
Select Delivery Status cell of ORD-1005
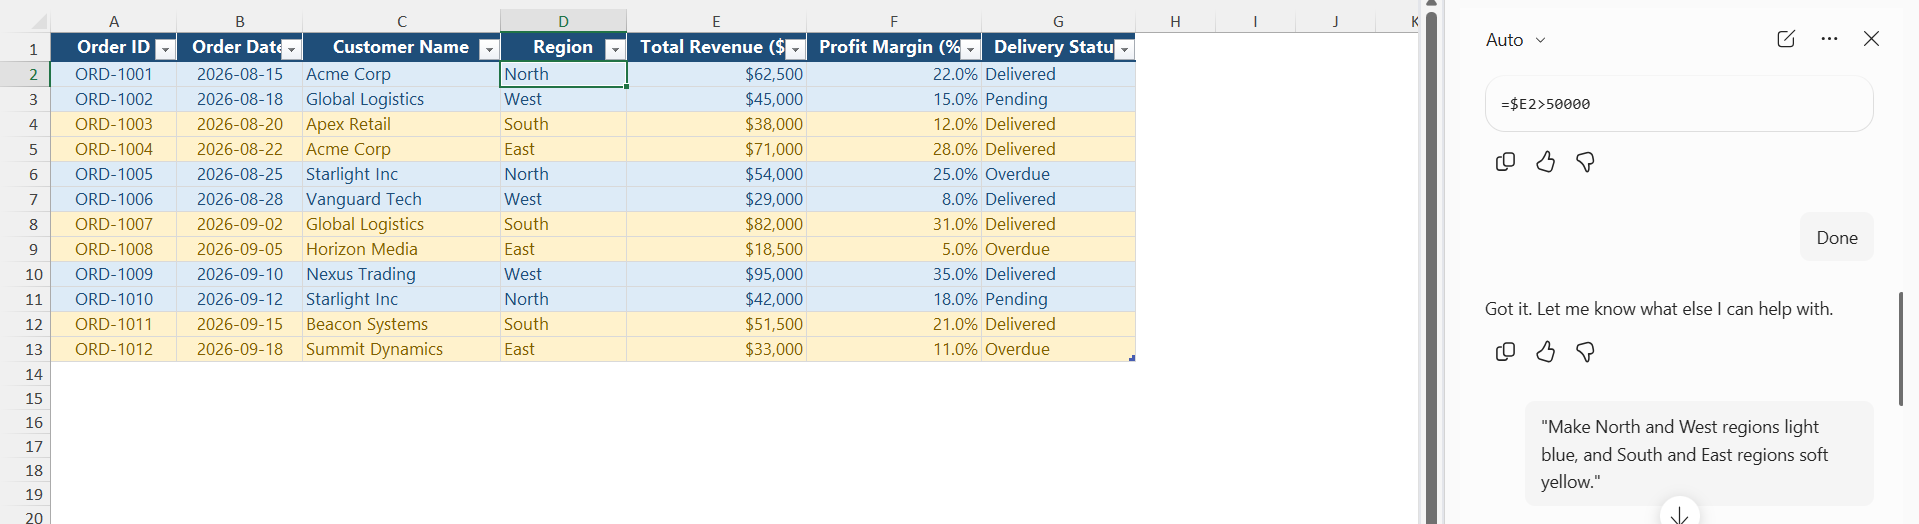[1058, 174]
